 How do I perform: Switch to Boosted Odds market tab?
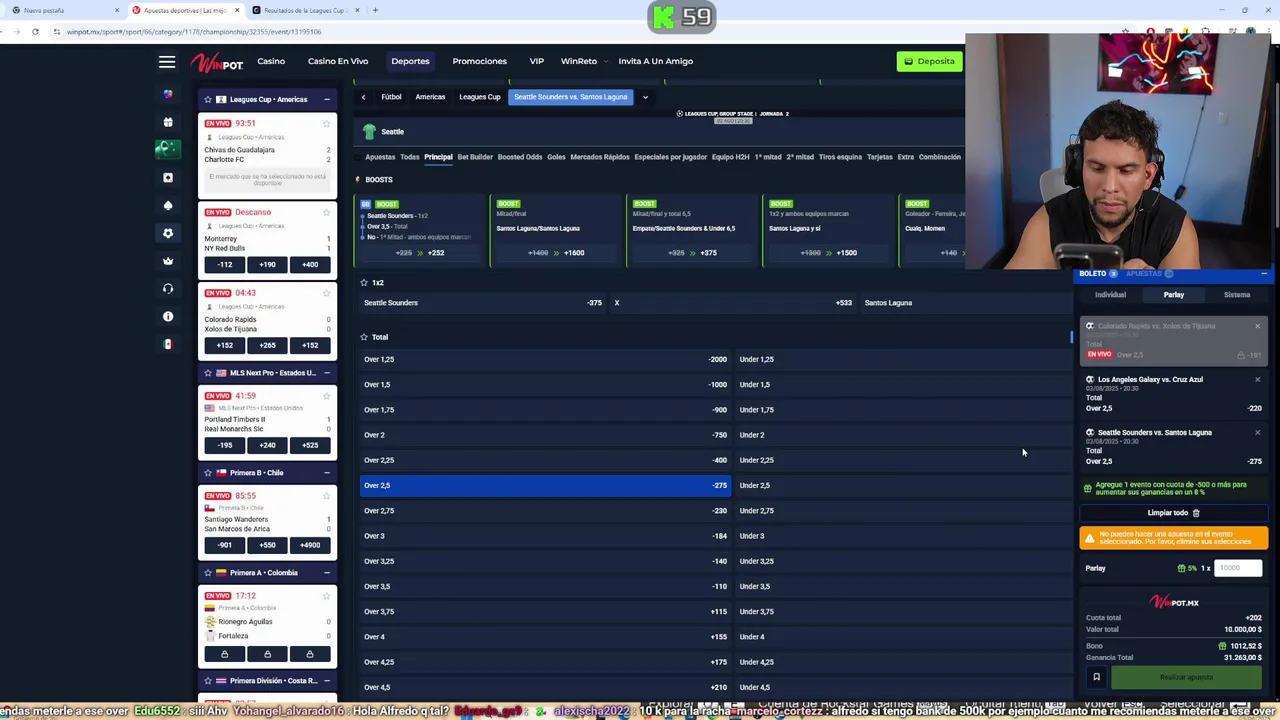pyautogui.click(x=520, y=157)
